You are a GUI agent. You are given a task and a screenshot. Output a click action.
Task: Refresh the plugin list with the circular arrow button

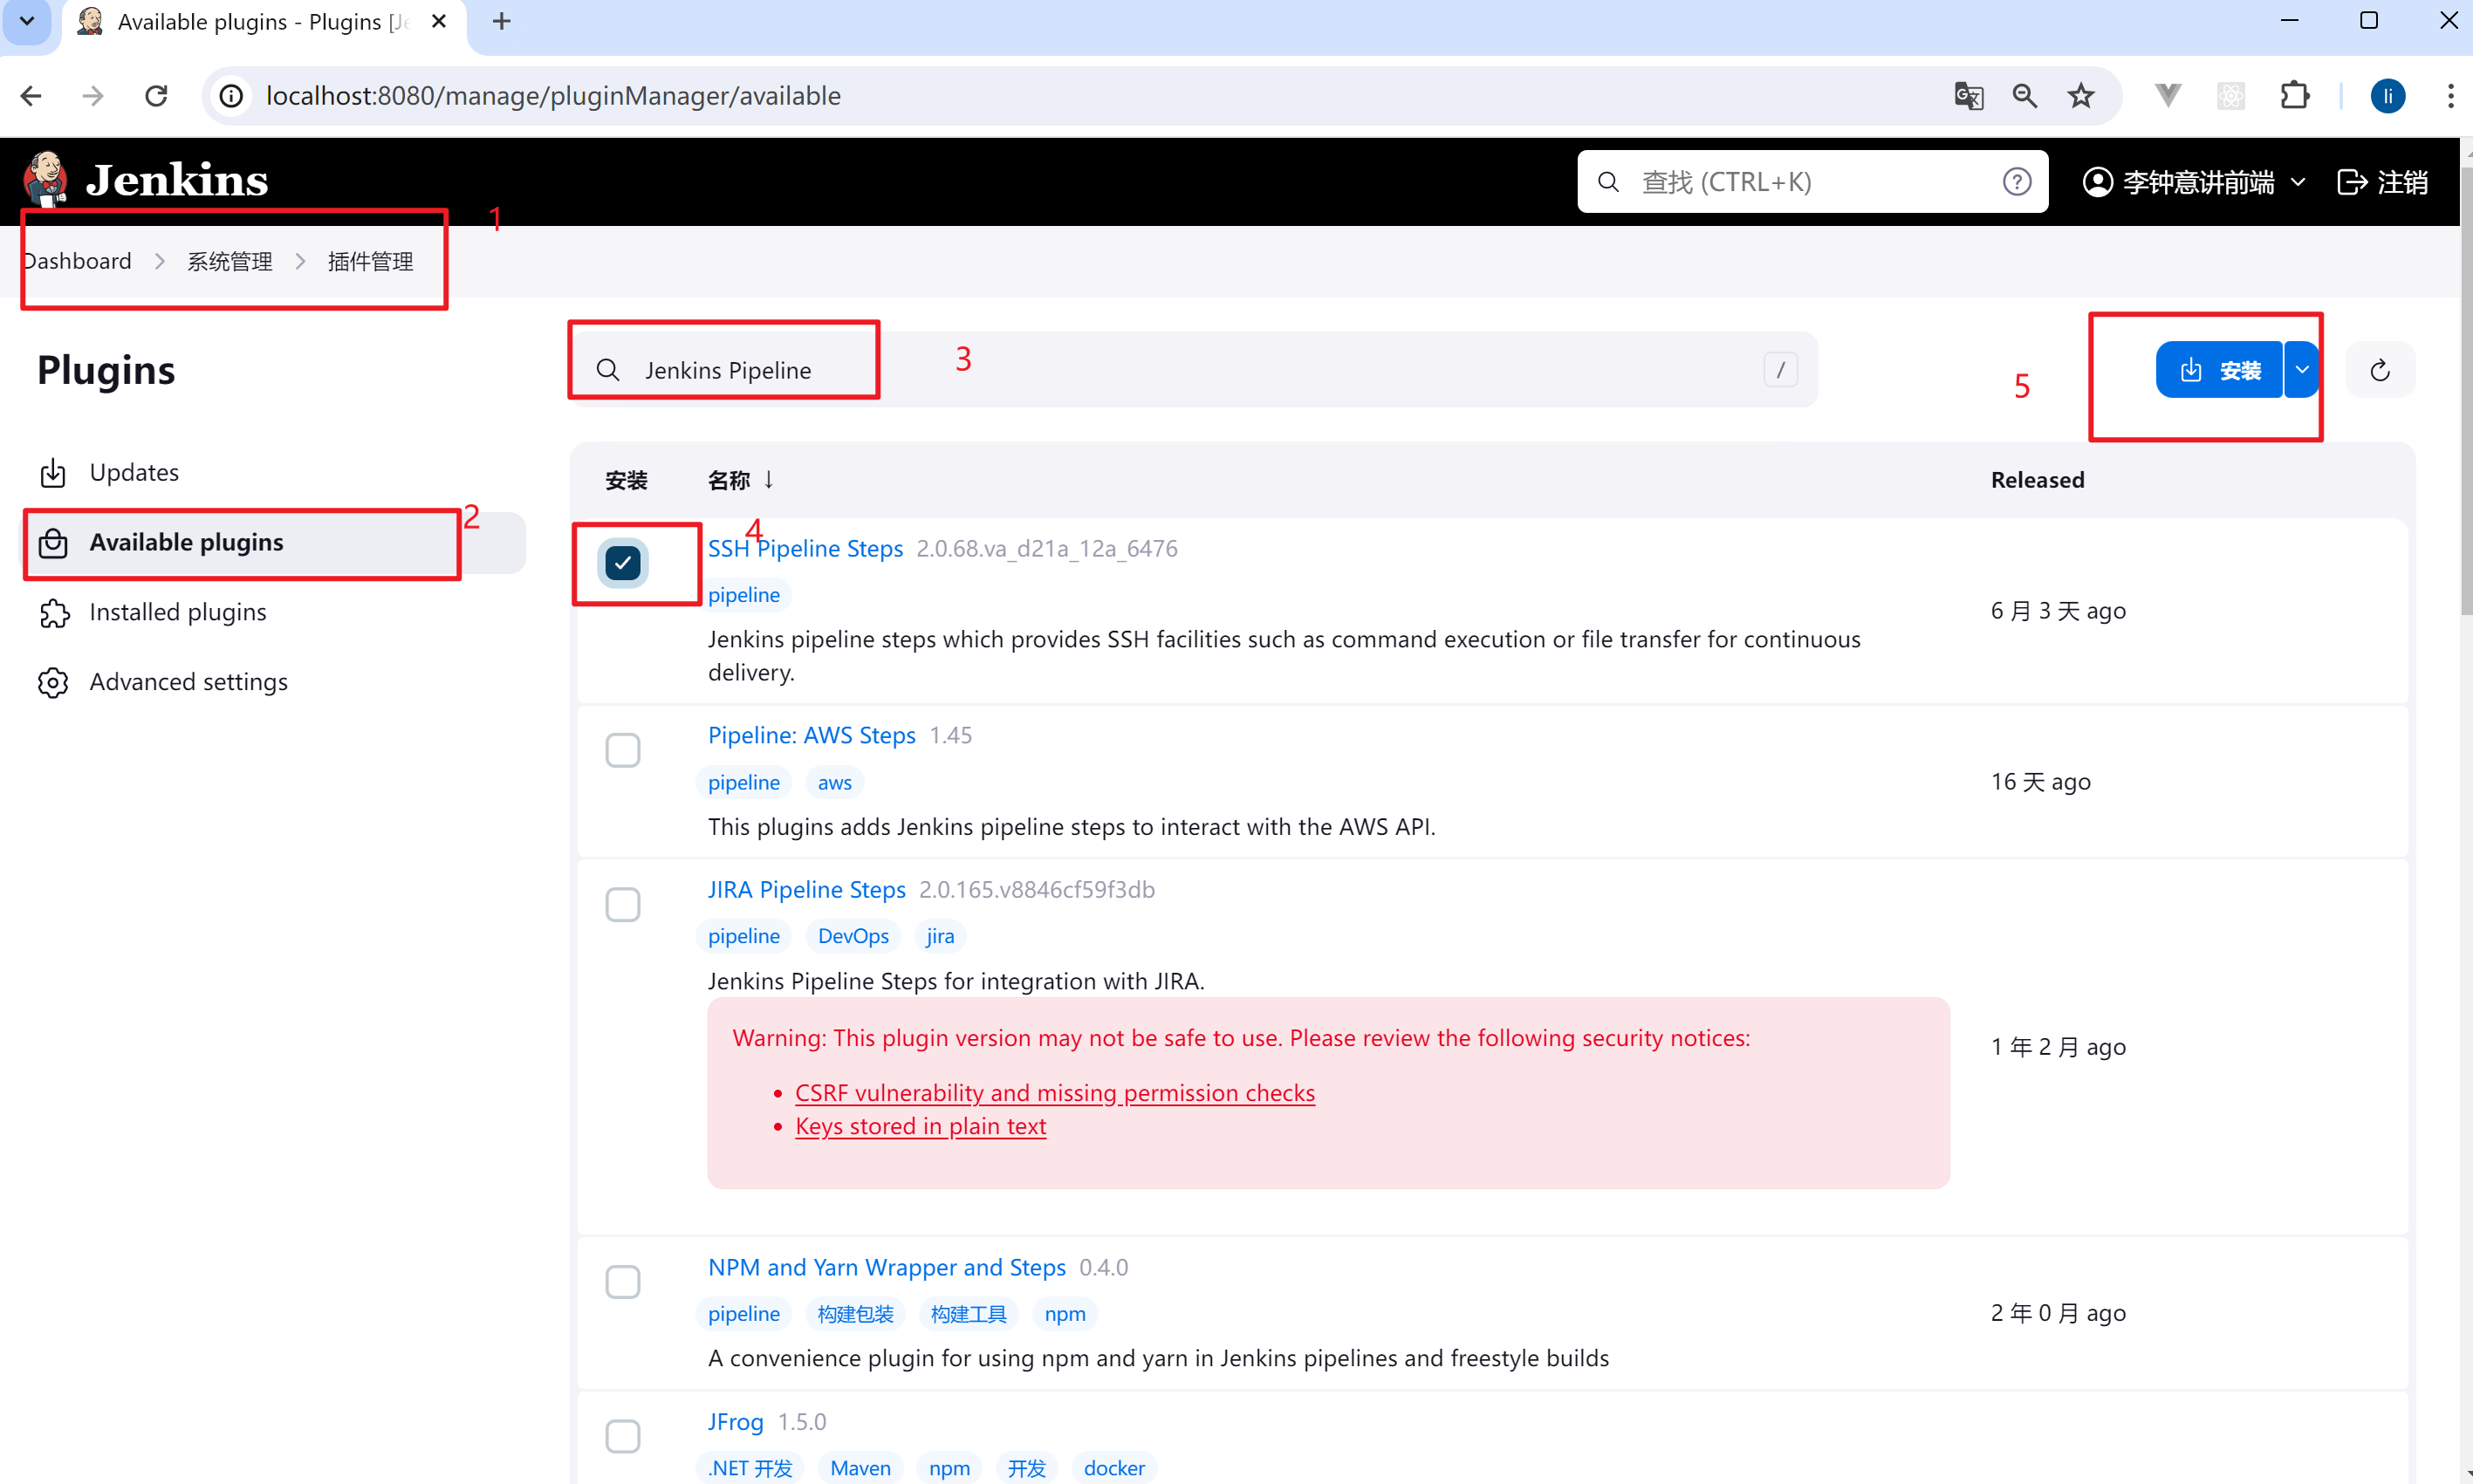click(x=2380, y=370)
